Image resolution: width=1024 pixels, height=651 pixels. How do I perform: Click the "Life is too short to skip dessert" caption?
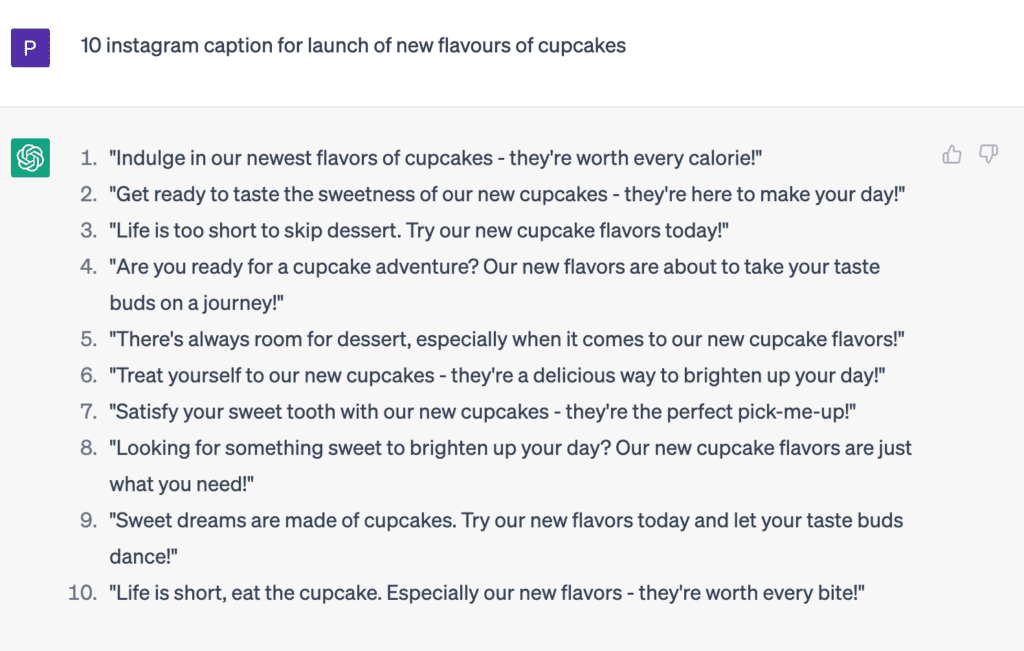[419, 231]
